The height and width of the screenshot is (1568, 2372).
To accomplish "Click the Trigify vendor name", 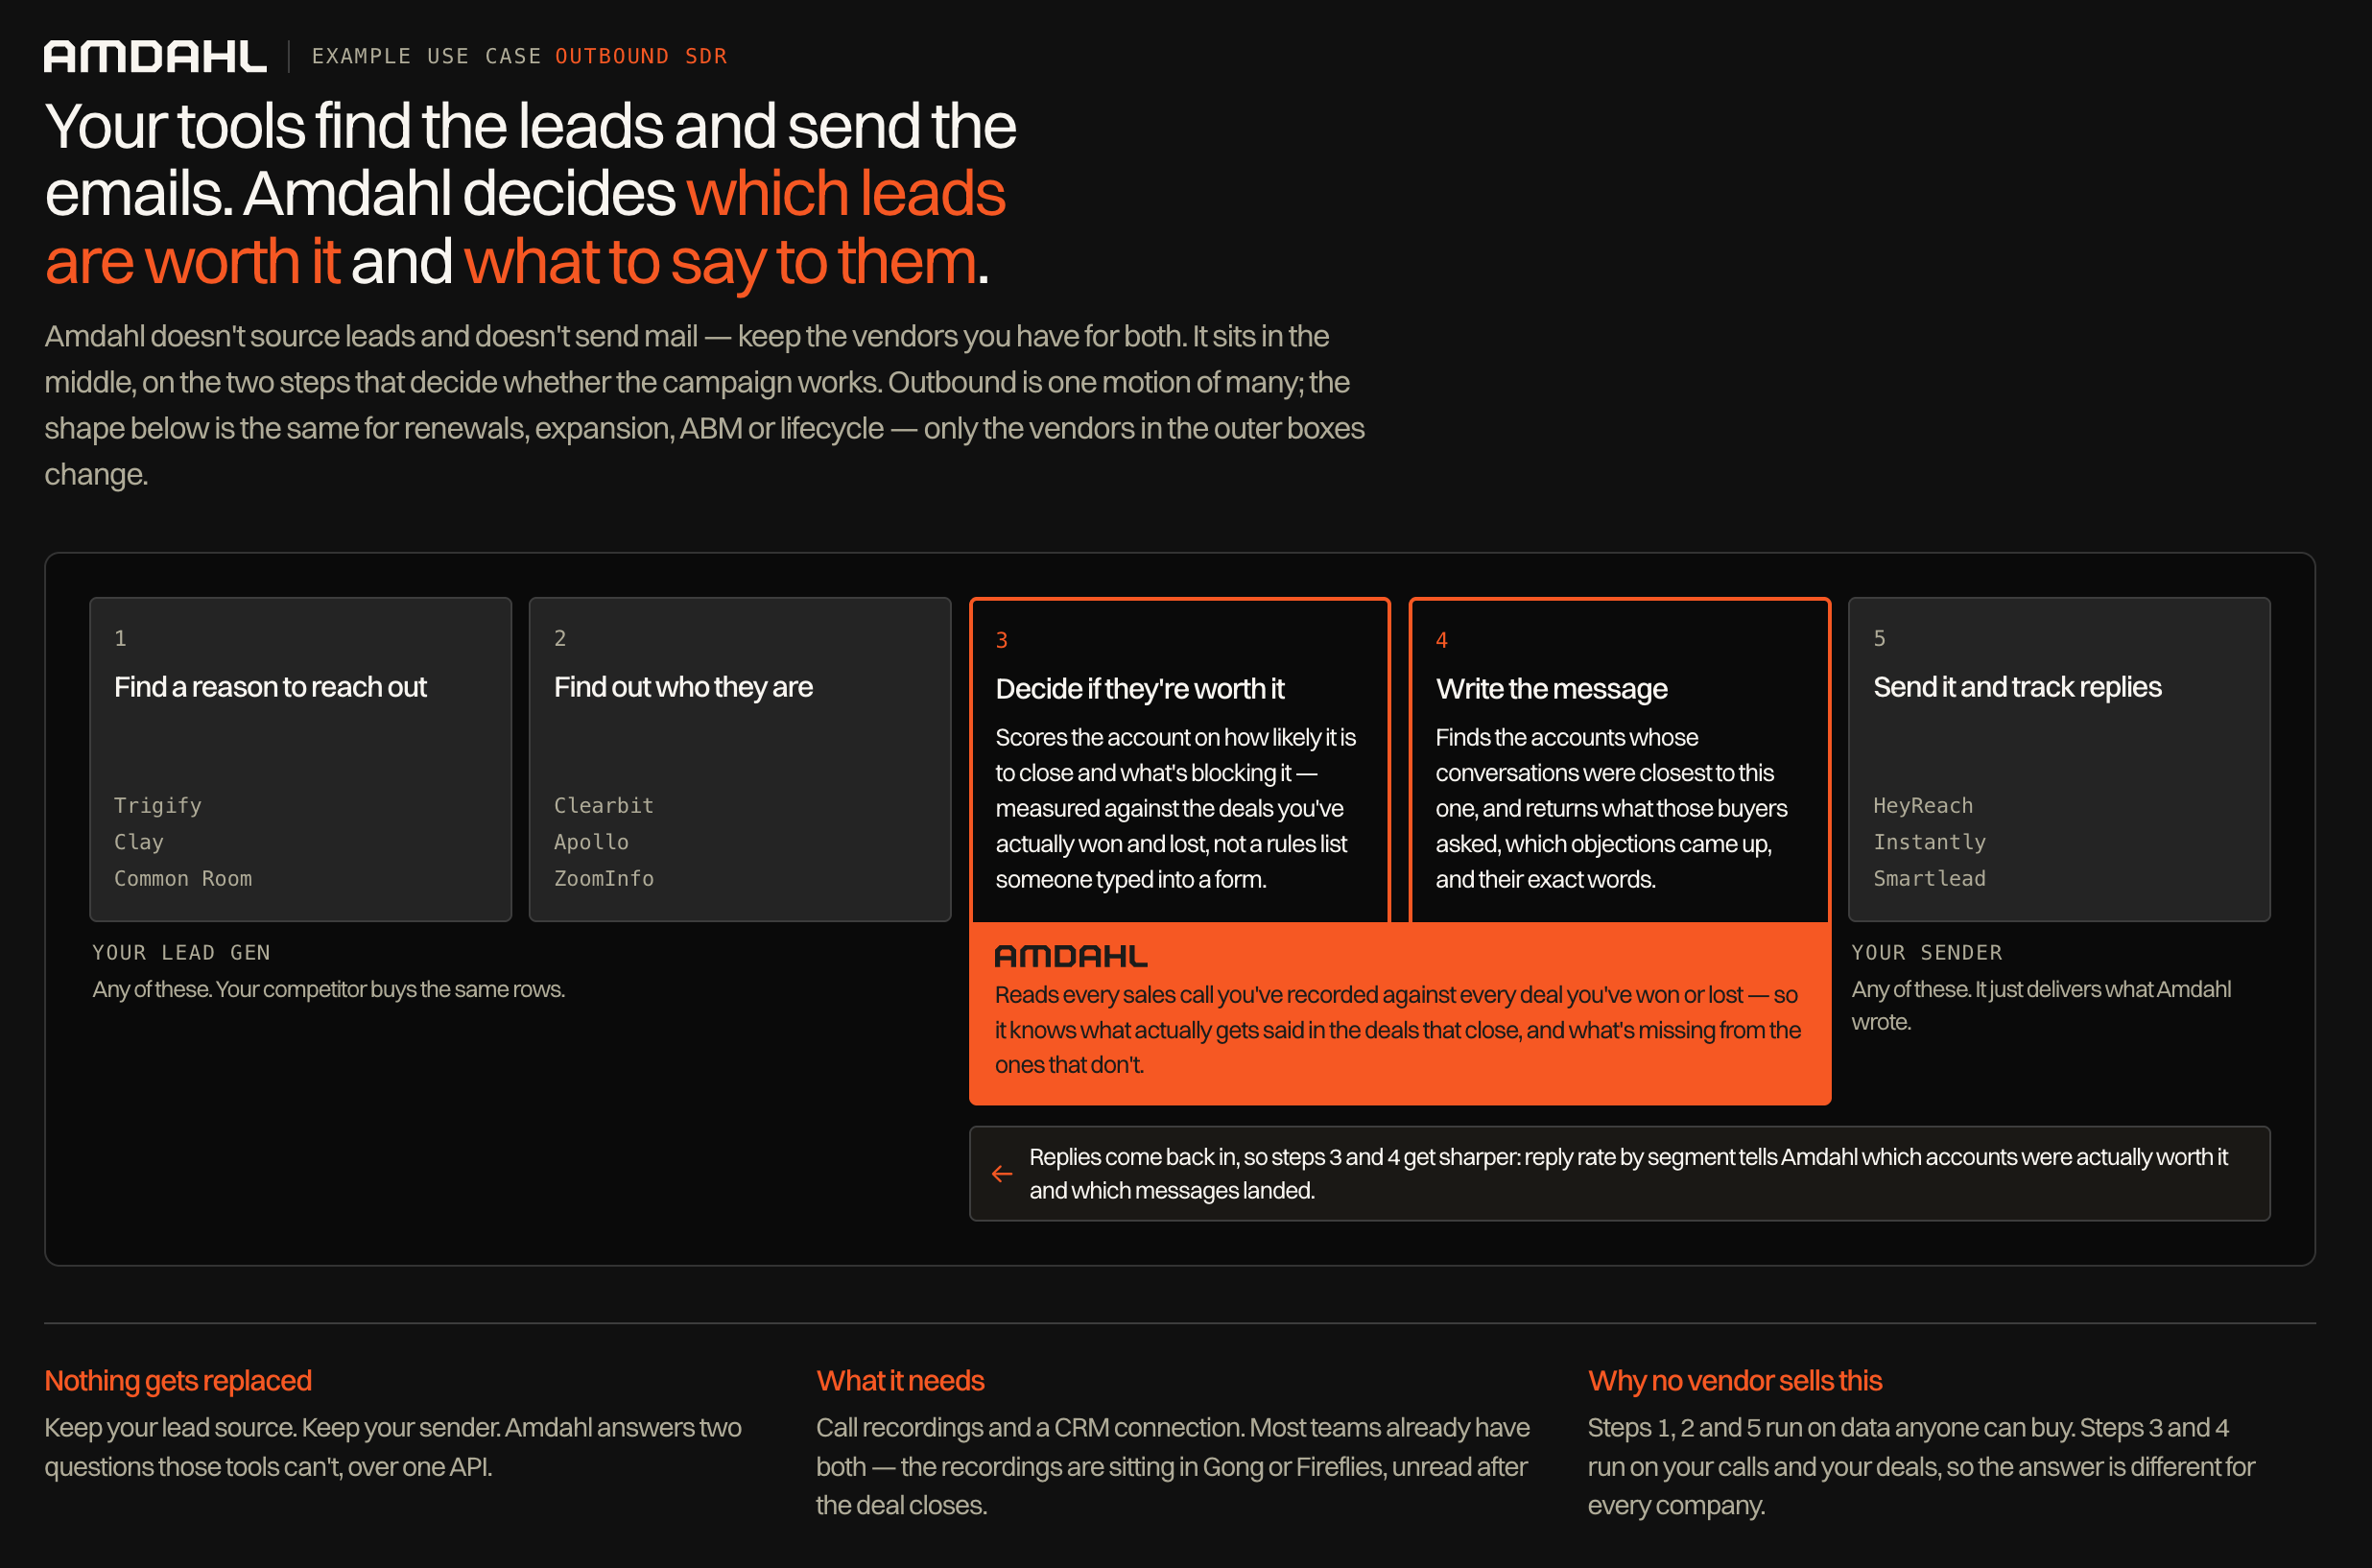I will tap(158, 805).
